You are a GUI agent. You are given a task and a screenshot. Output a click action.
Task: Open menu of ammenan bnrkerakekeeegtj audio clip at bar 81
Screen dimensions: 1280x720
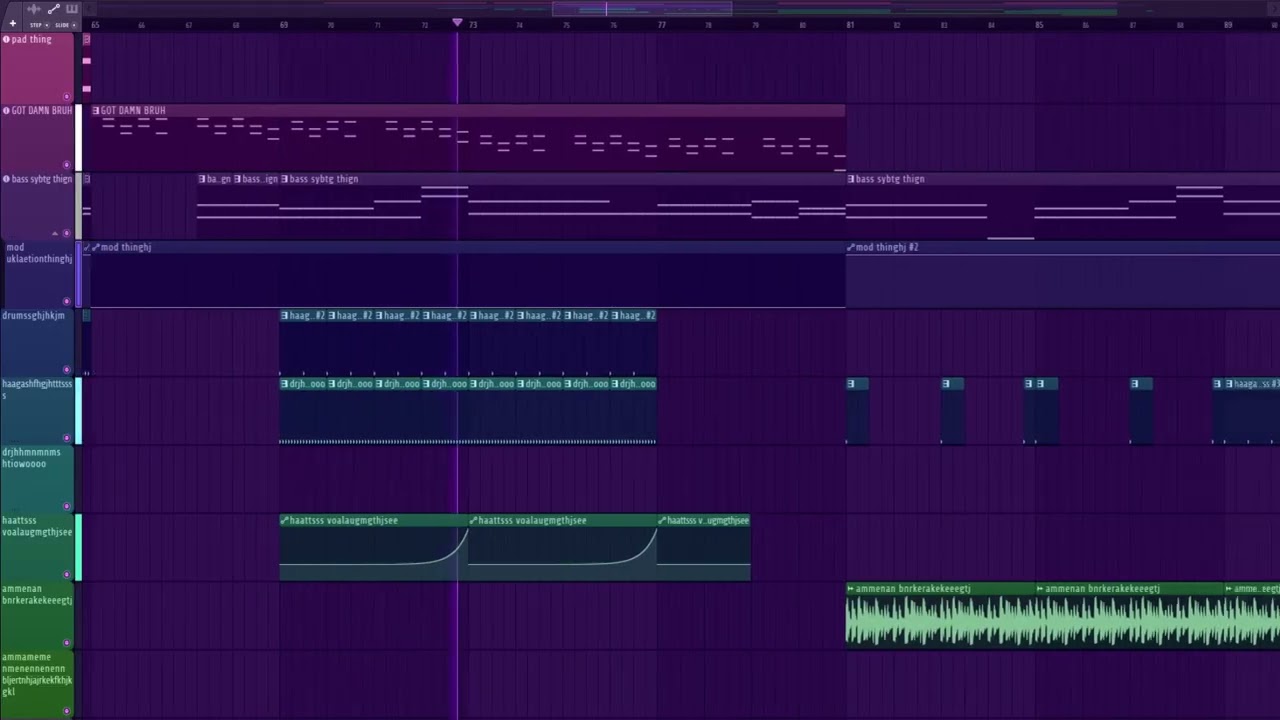point(851,589)
